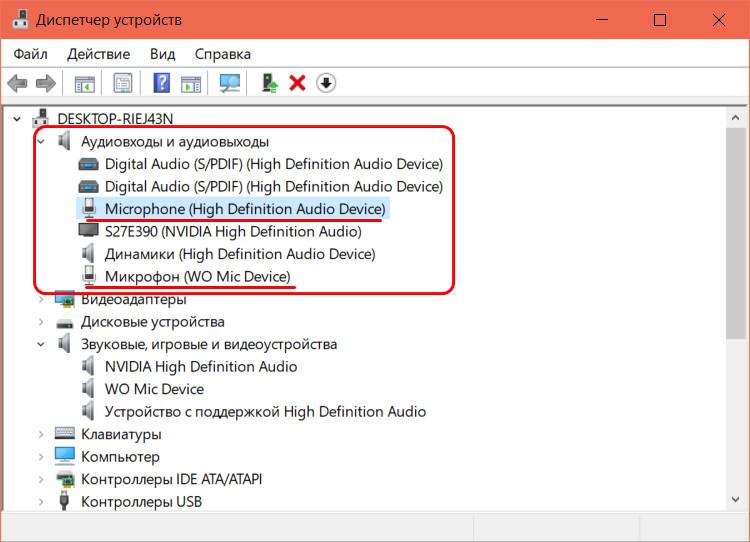Select S27E390 (NVIDIA High Definition Audio)
The height and width of the screenshot is (542, 750).
[233, 232]
